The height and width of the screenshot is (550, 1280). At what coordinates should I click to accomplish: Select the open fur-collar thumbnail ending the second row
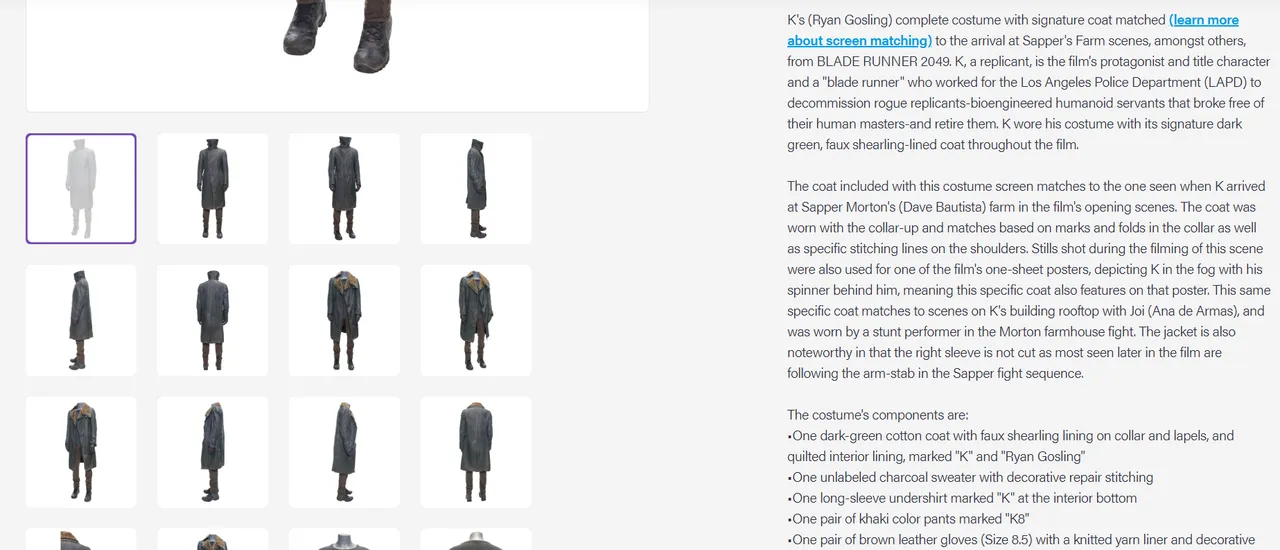pyautogui.click(x=476, y=321)
